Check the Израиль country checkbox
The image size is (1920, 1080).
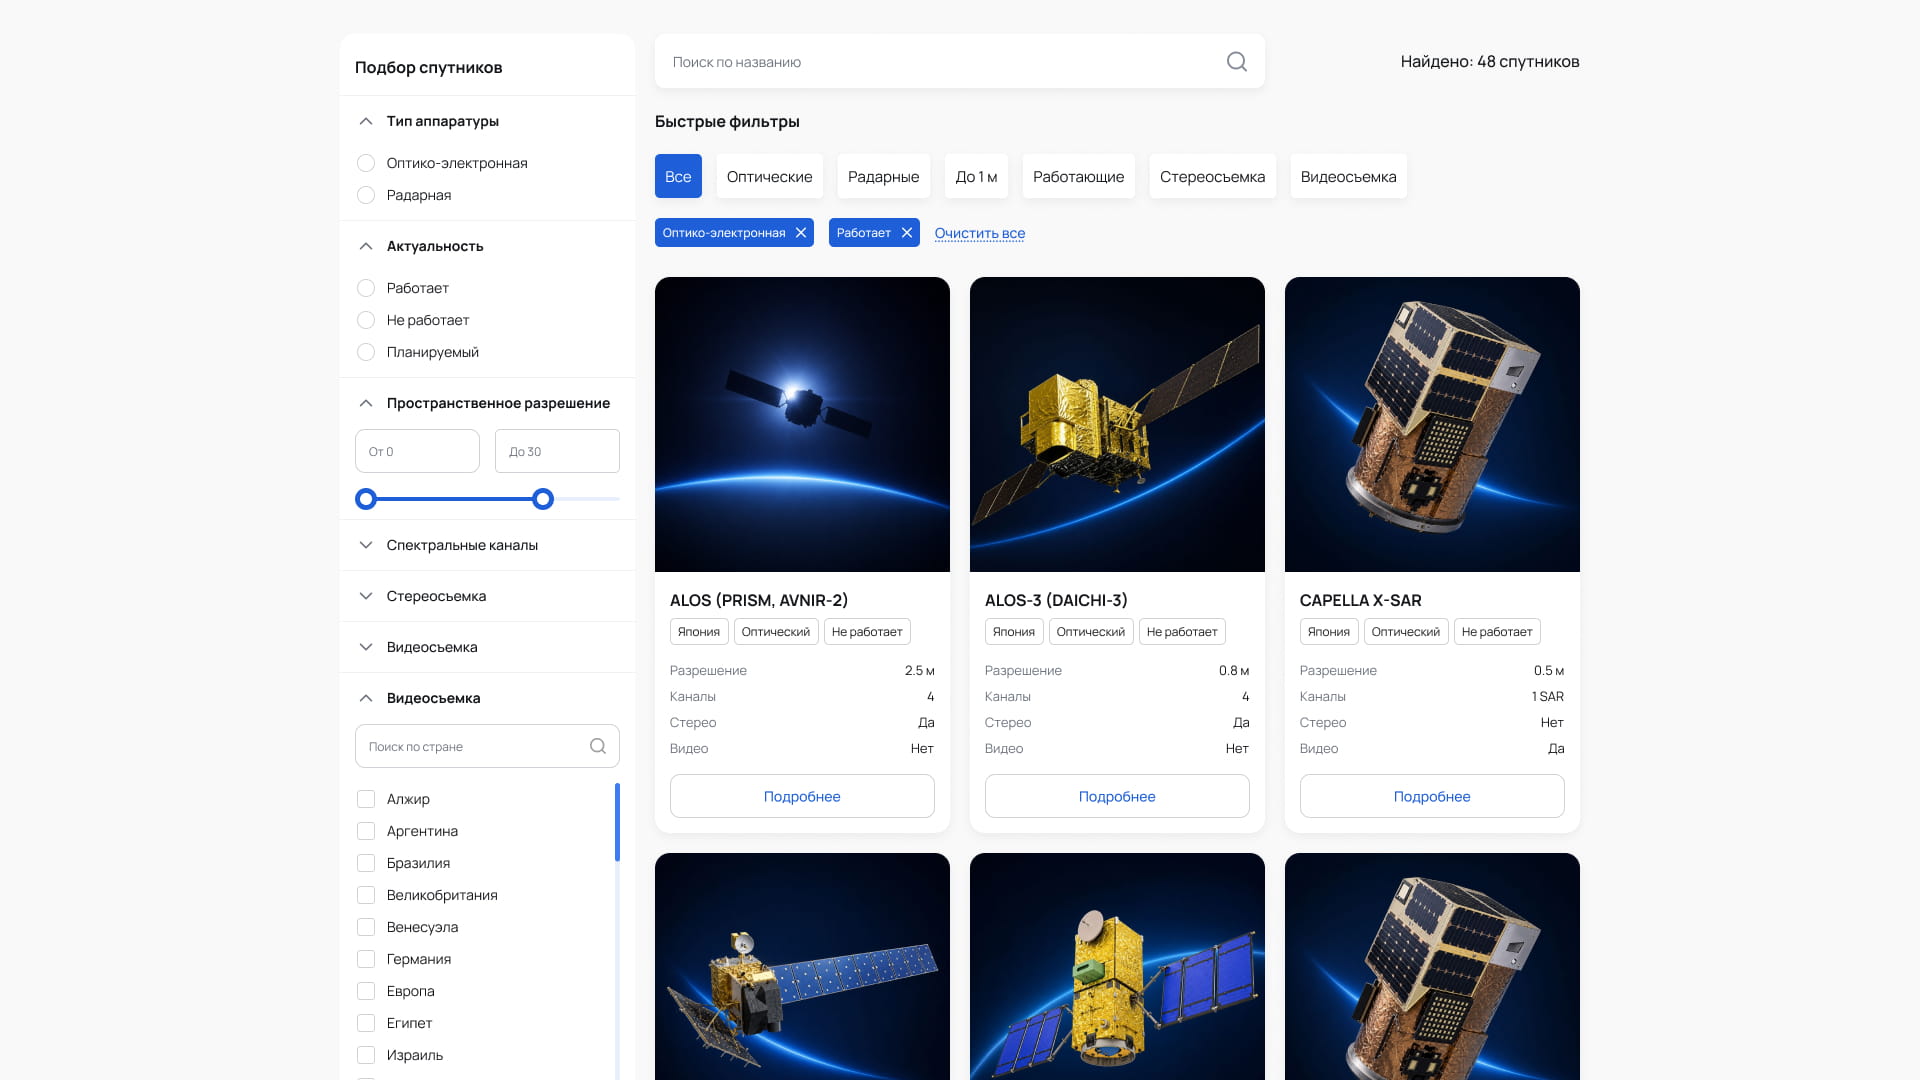(x=366, y=1055)
